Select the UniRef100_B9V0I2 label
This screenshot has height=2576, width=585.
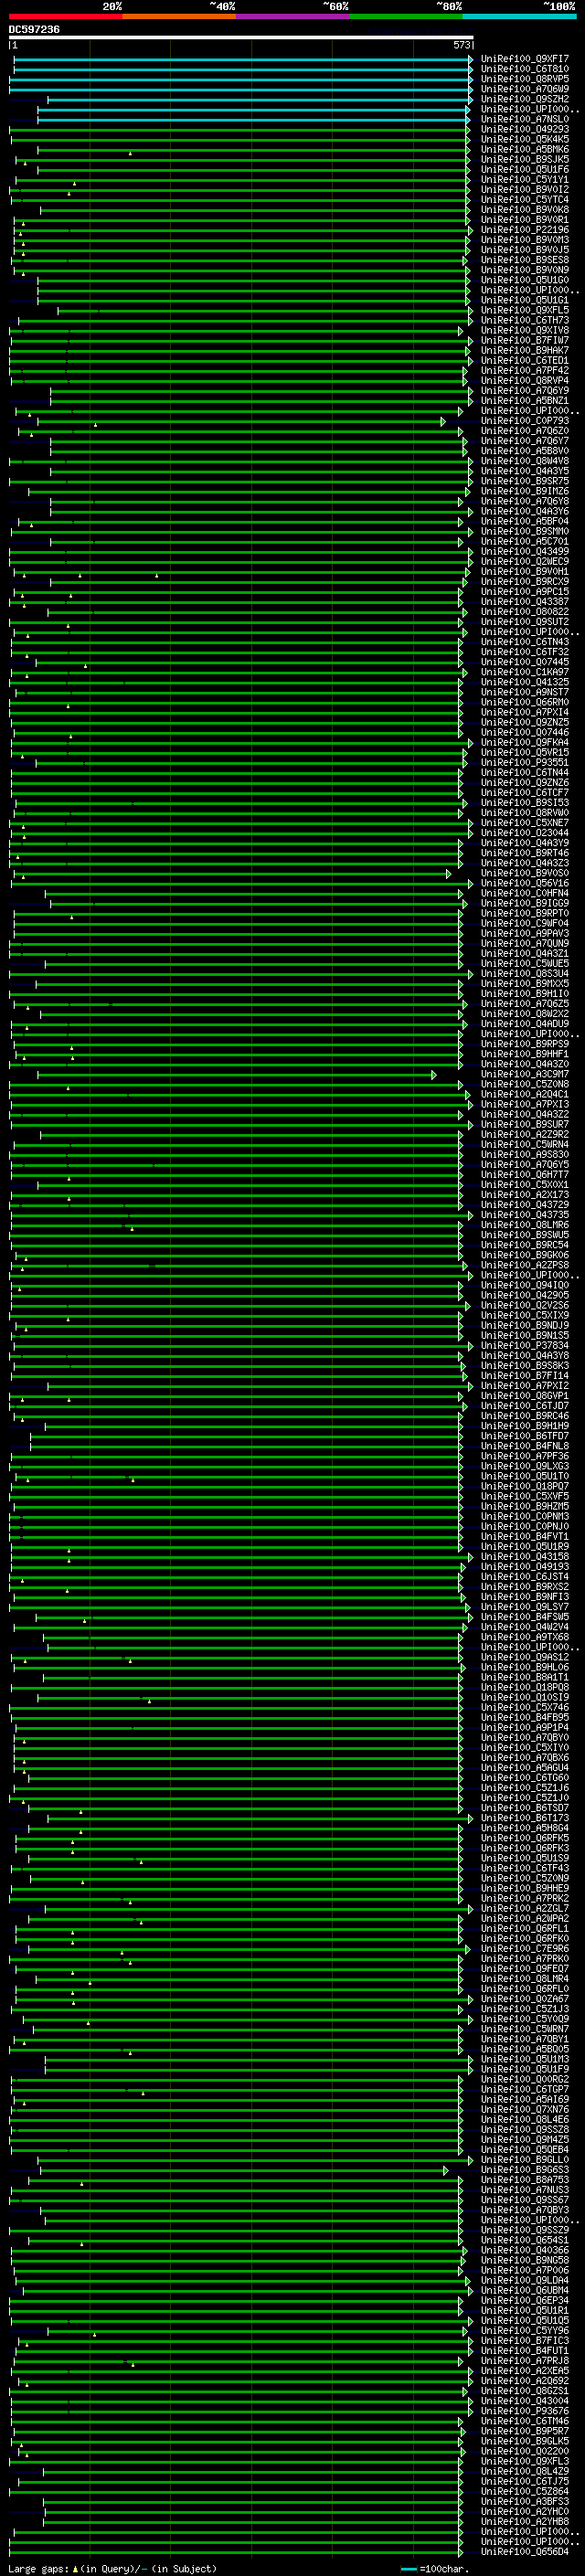tap(525, 190)
